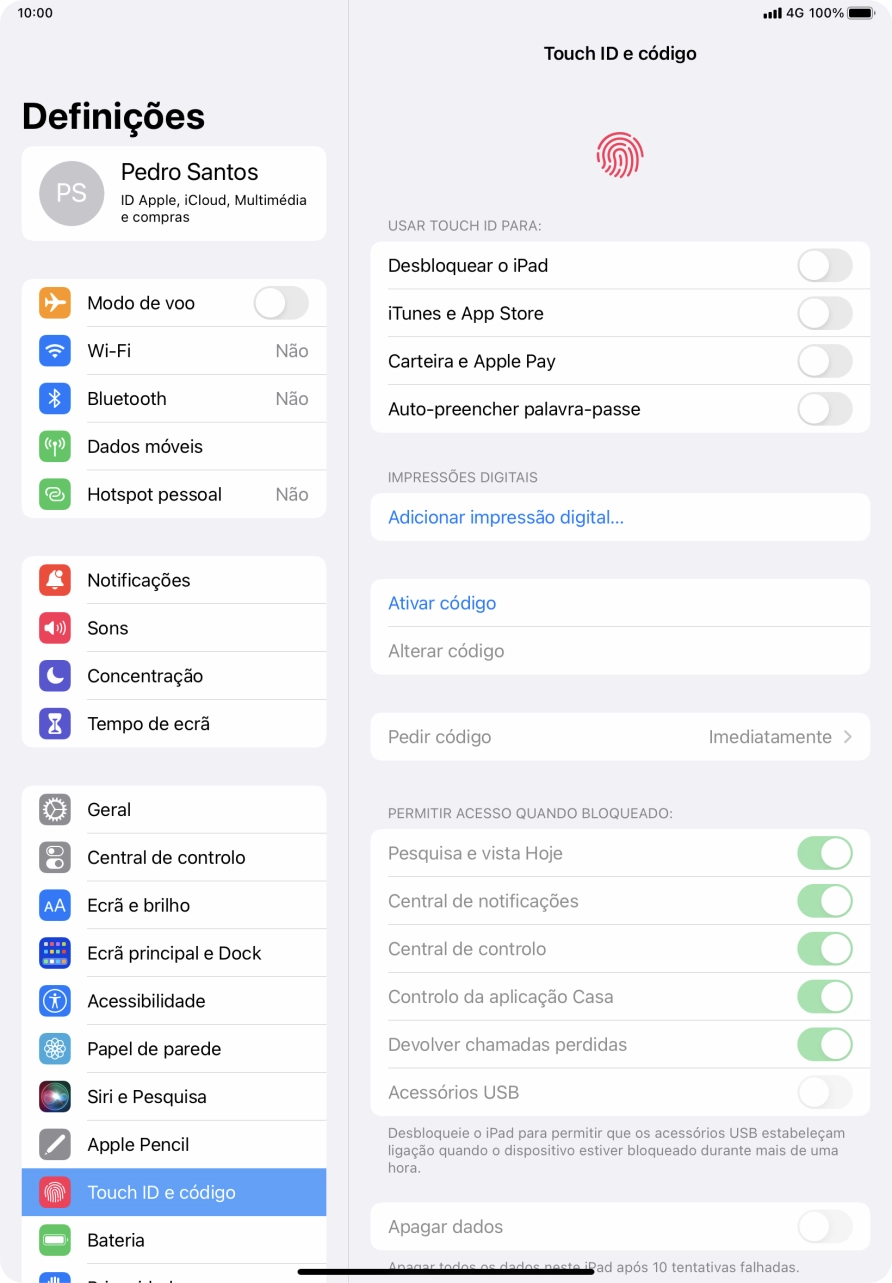The height and width of the screenshot is (1283, 892).
Task: Tap the Tempo de ecrã hourglass icon
Action: 55,724
